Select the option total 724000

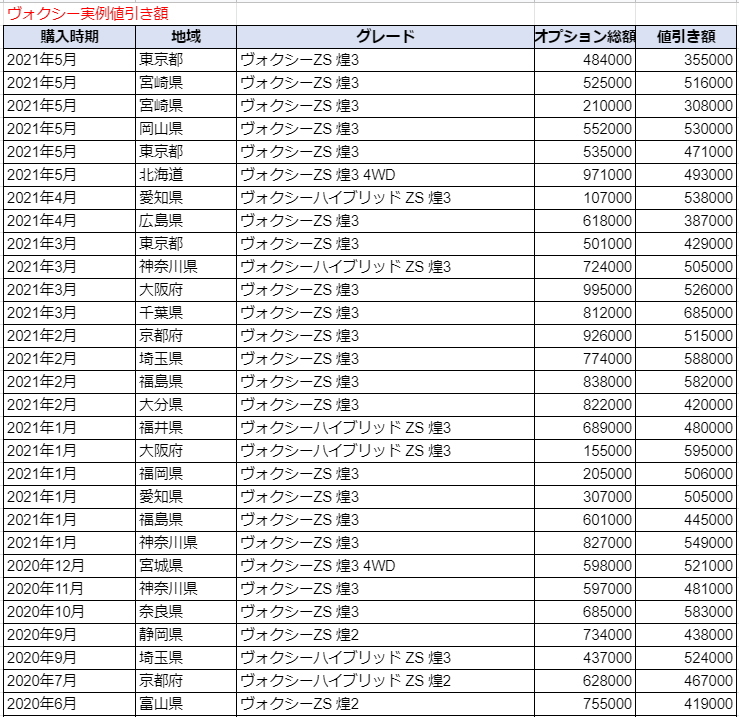coord(585,267)
